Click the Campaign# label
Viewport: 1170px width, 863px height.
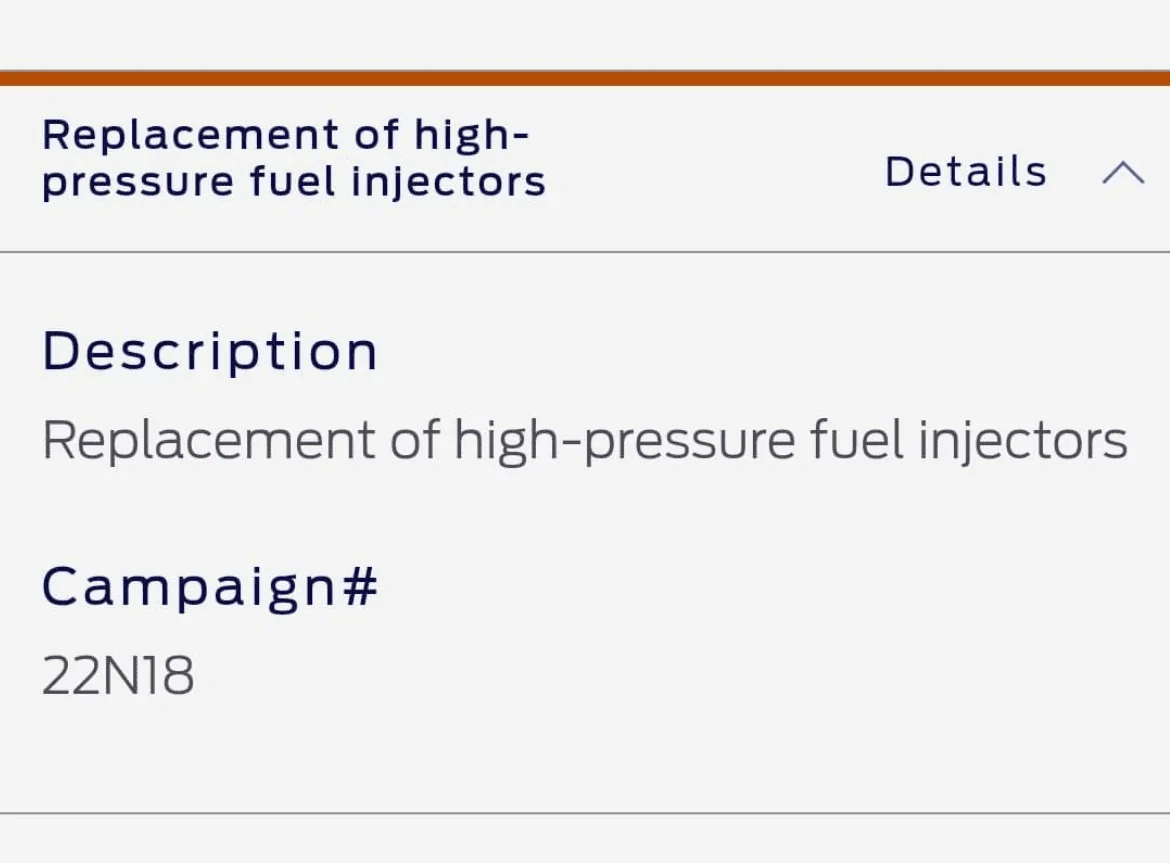point(210,586)
